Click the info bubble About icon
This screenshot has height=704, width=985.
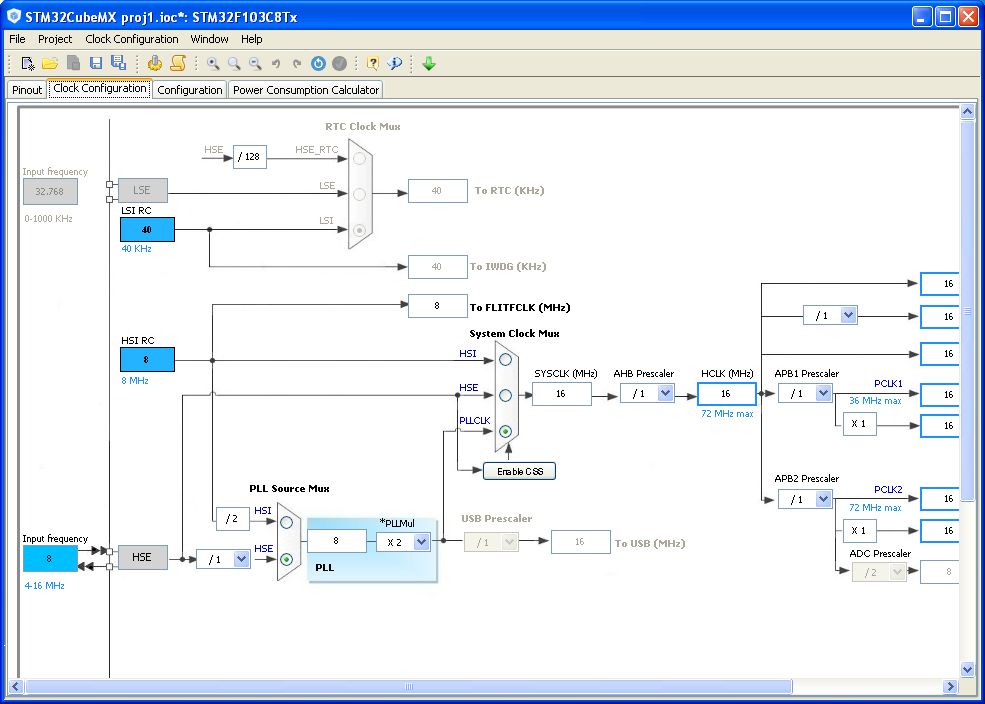pyautogui.click(x=395, y=63)
